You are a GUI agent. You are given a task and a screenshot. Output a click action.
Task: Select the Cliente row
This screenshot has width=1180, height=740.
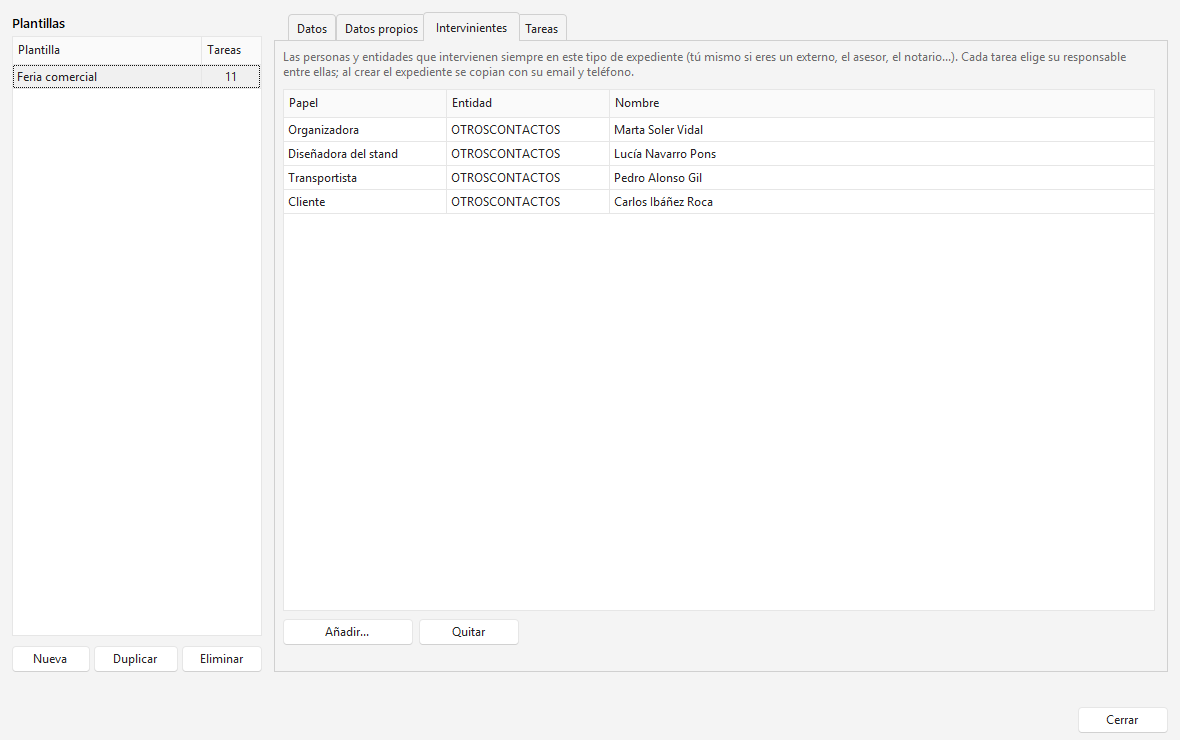(719, 202)
